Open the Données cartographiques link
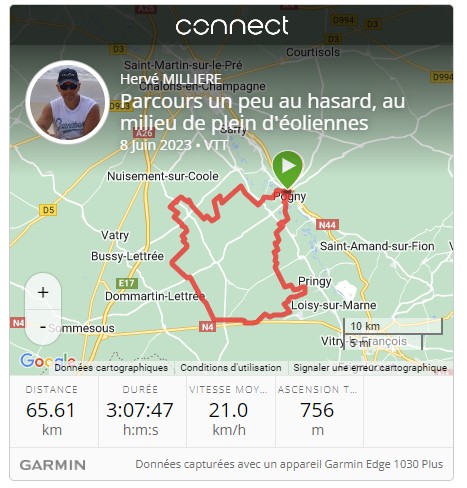 [111, 368]
